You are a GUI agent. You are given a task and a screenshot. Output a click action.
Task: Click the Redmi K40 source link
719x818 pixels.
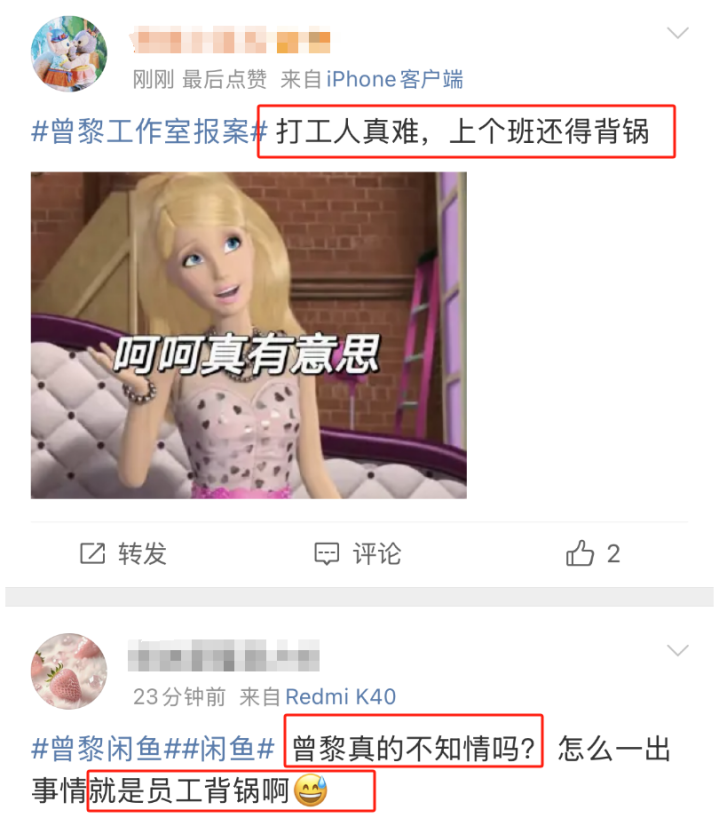(x=340, y=697)
